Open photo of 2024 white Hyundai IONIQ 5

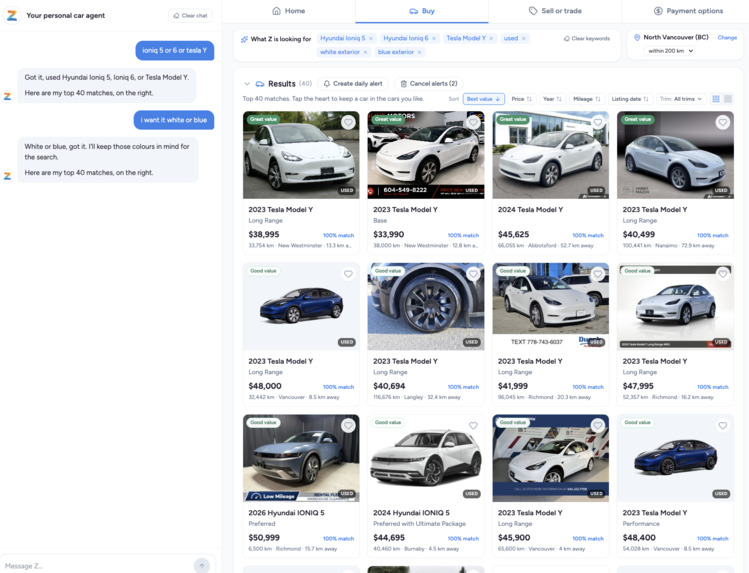tap(426, 458)
